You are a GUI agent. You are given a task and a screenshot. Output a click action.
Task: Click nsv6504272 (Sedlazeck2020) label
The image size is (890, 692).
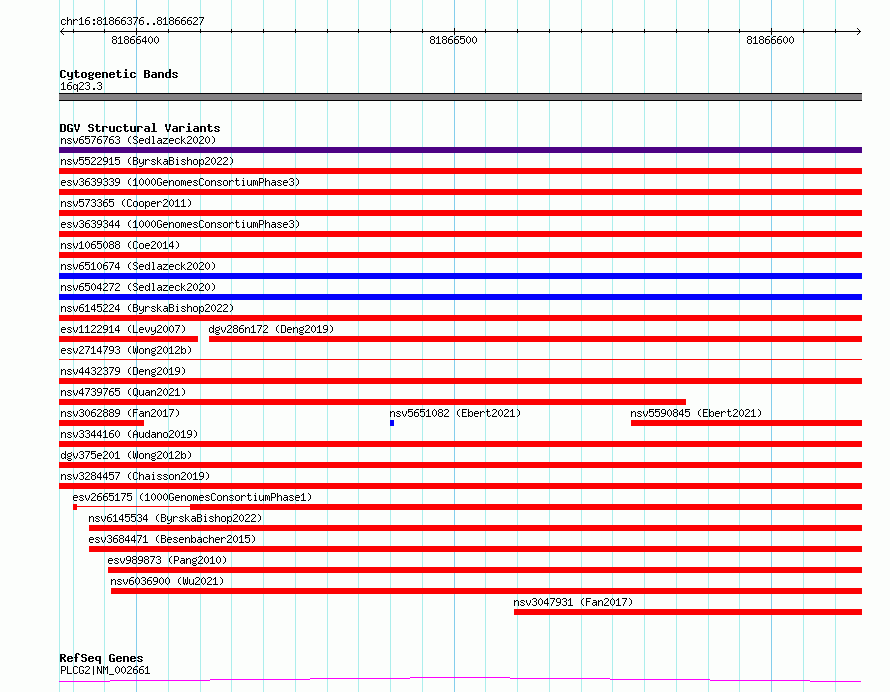138,287
